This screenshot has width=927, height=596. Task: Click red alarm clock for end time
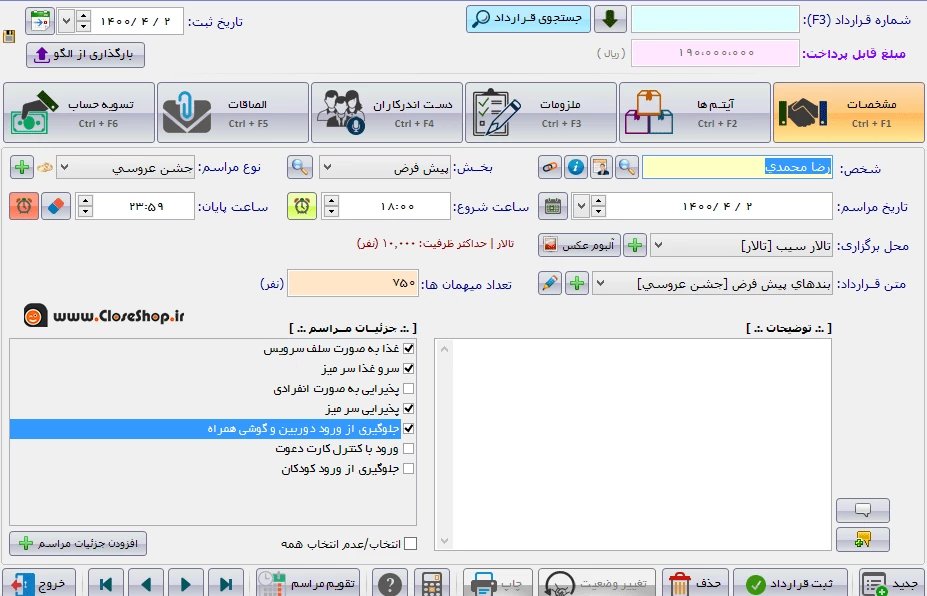click(x=24, y=206)
